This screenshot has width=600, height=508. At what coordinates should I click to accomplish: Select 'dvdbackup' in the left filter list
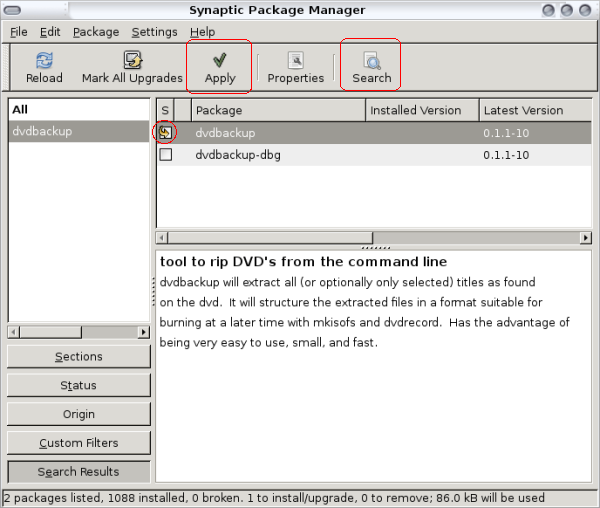pos(79,131)
